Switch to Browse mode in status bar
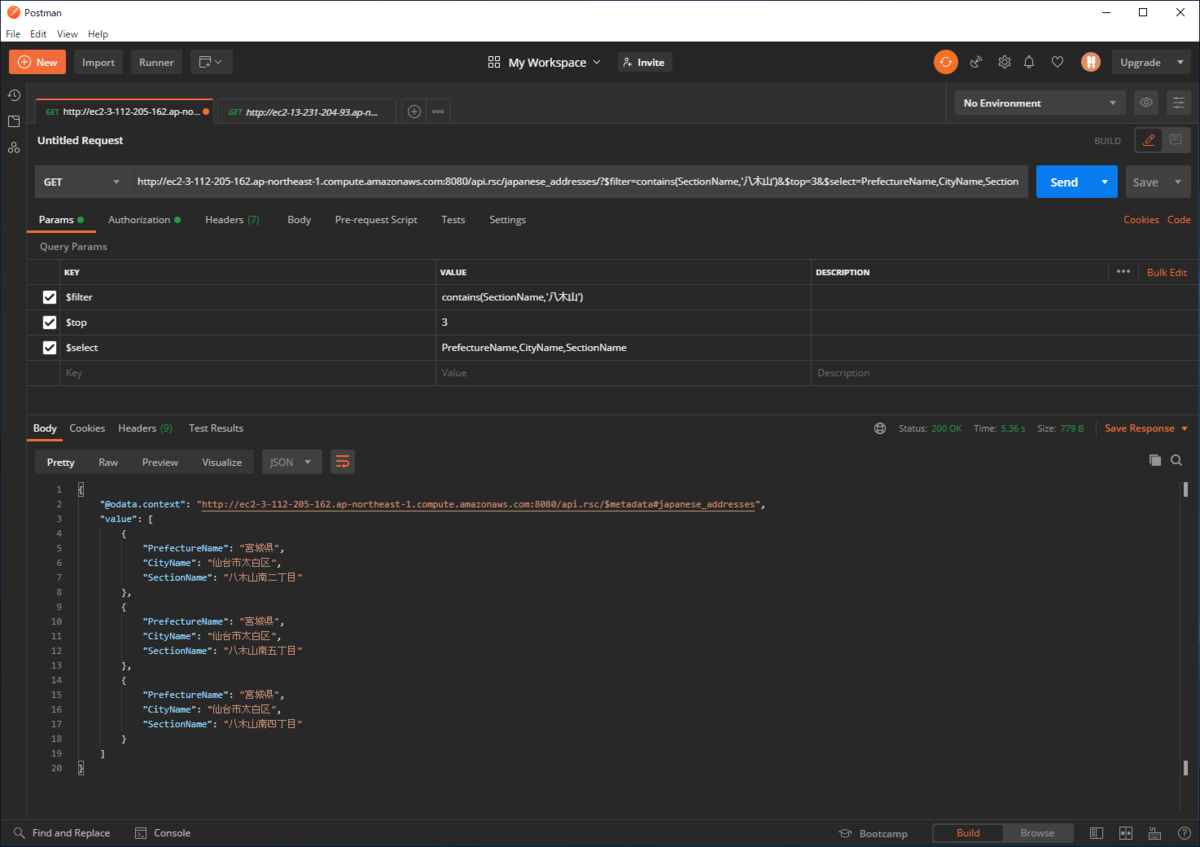Viewport: 1200px width, 847px height. click(x=1037, y=833)
